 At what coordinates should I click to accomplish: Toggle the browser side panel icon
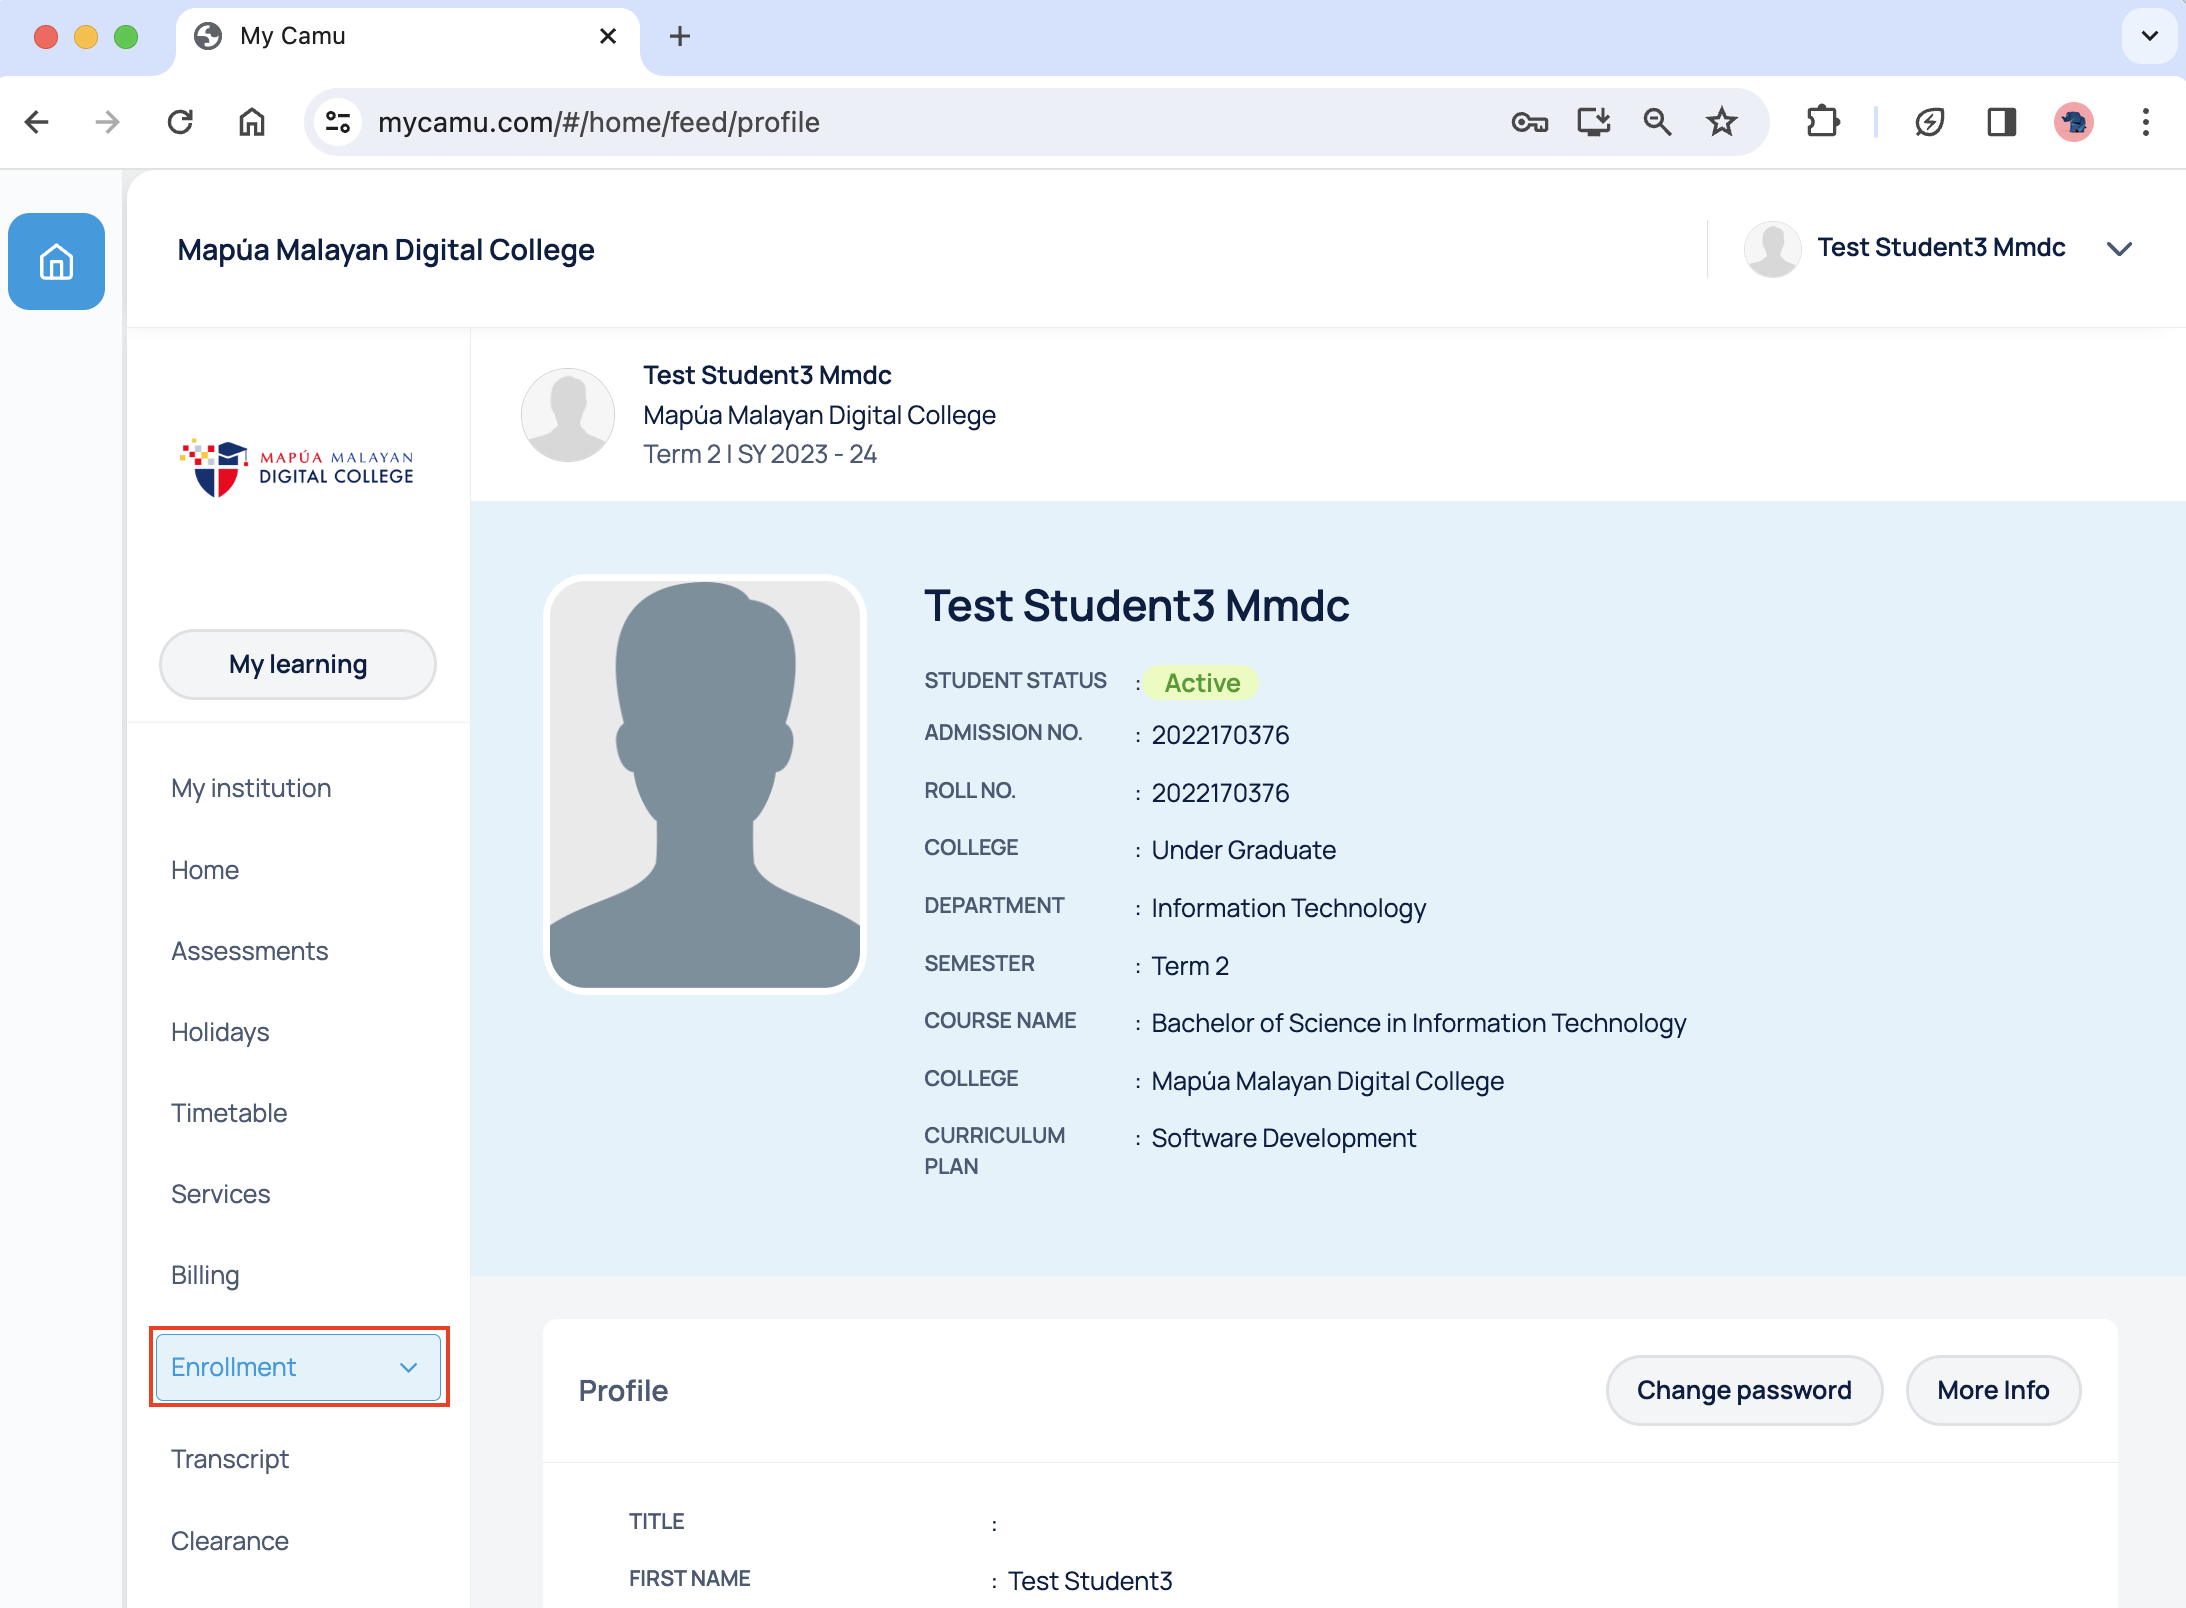tap(2001, 122)
